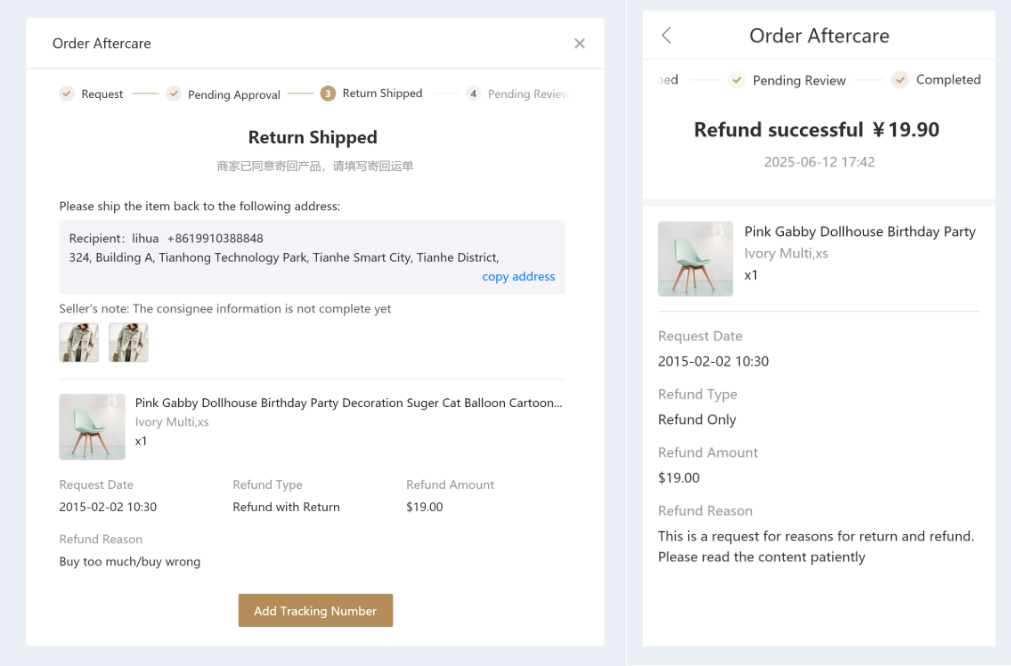Image resolution: width=1011 pixels, height=666 pixels.
Task: Go back using the left chevron arrow
Action: pyautogui.click(x=667, y=36)
